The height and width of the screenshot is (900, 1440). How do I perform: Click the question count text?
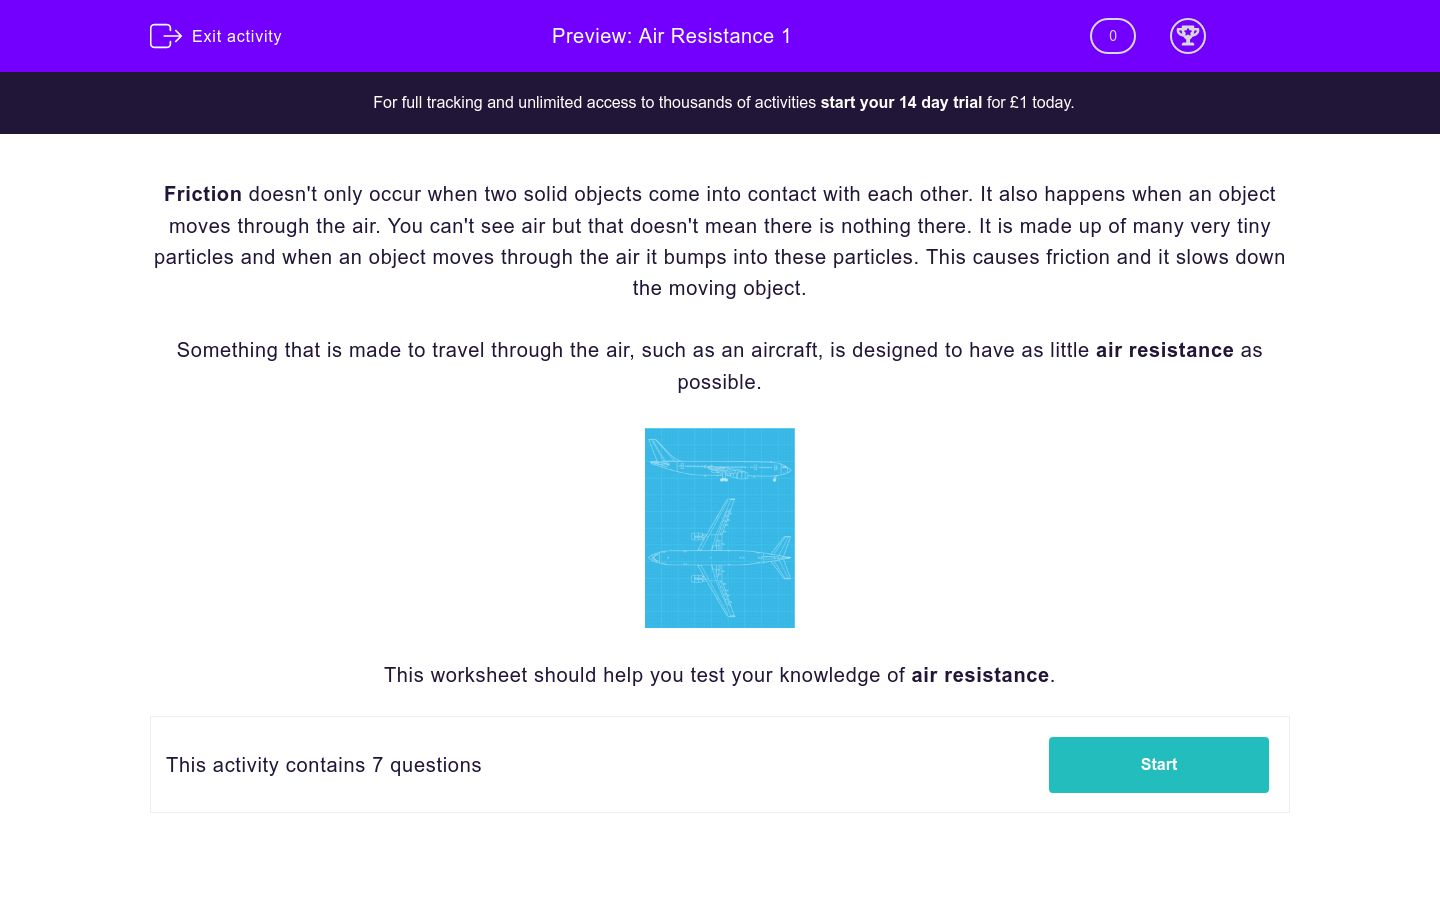click(x=323, y=765)
